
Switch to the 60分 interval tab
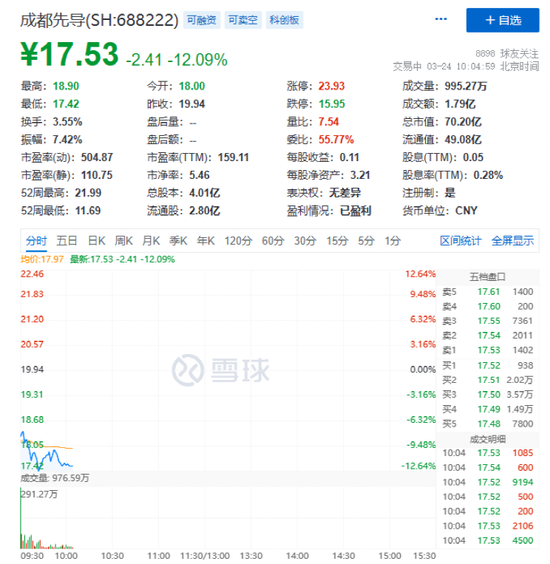[273, 241]
